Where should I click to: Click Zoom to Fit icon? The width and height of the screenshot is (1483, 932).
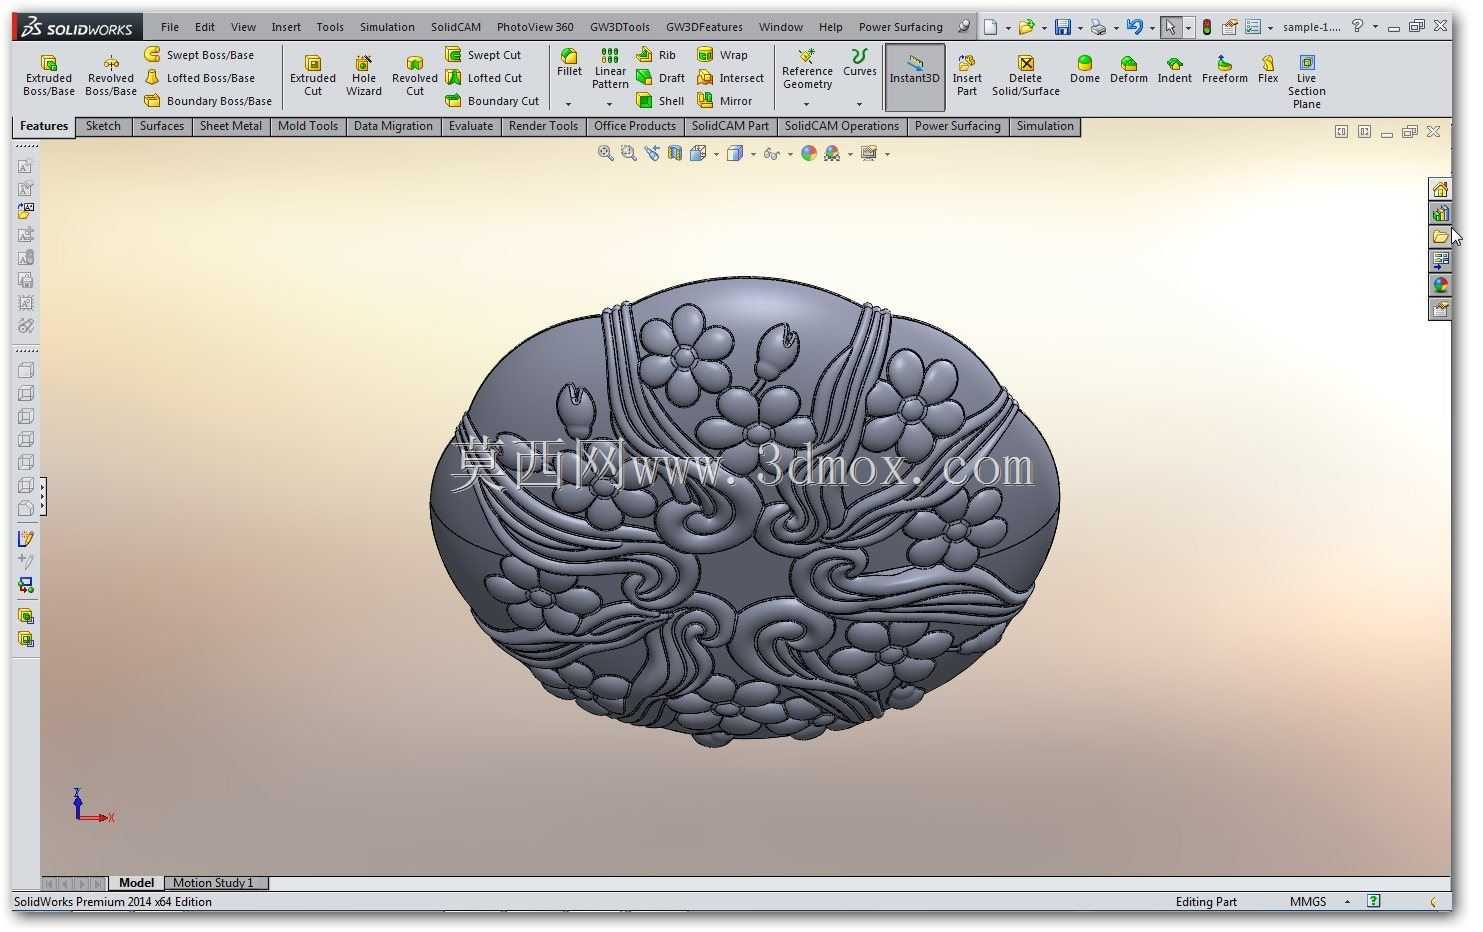click(x=605, y=153)
